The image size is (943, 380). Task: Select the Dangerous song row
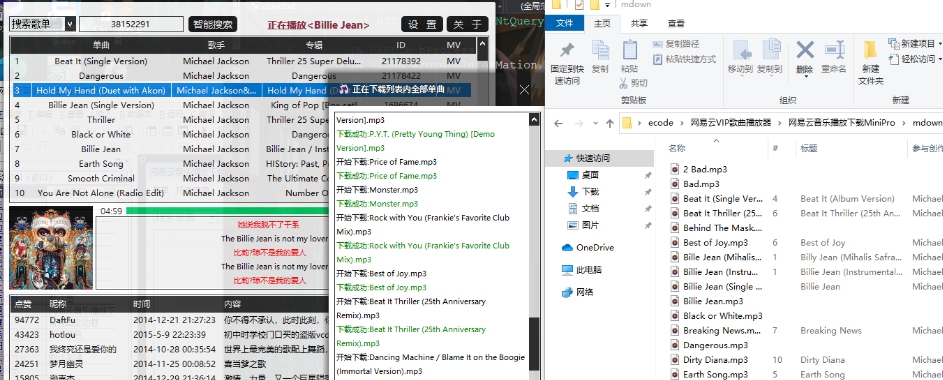coord(243,76)
